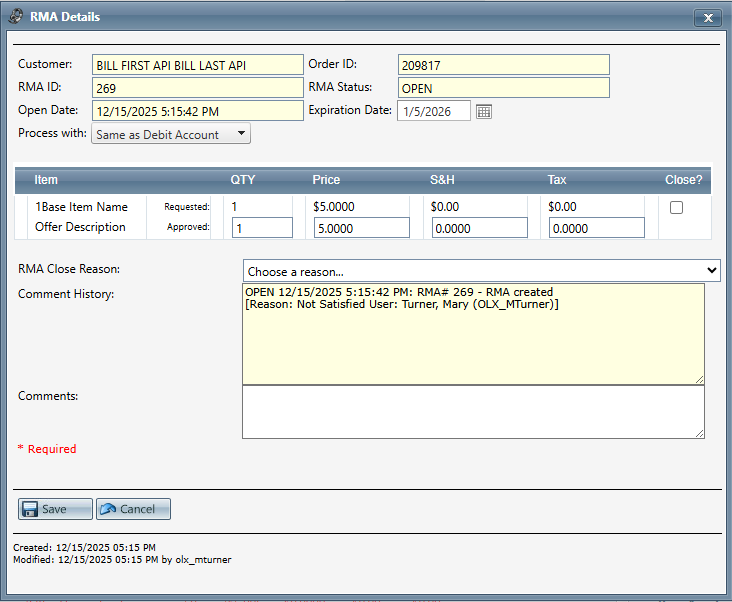
Task: Click into the Comments text box
Action: click(x=472, y=411)
